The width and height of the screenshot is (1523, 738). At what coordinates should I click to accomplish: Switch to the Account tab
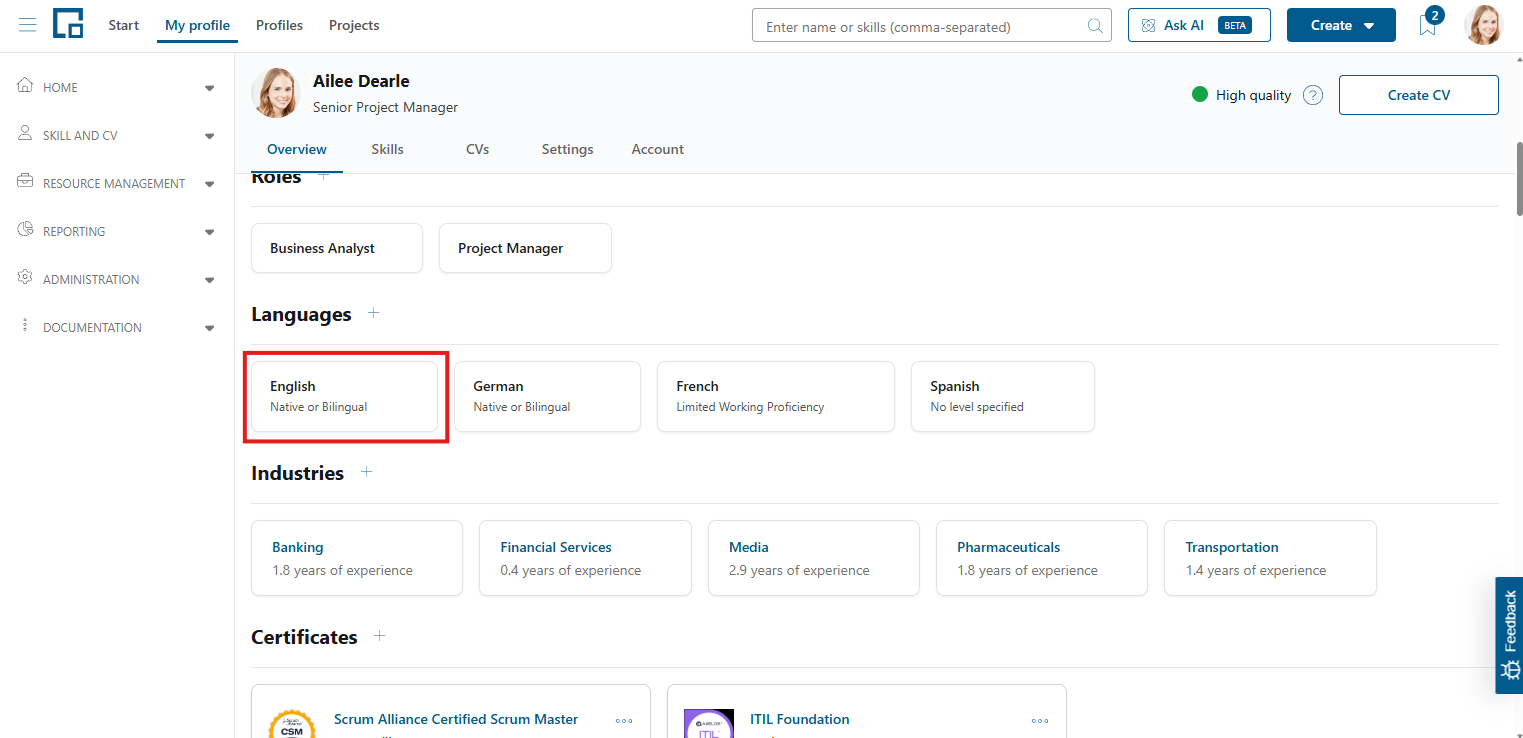tap(657, 149)
